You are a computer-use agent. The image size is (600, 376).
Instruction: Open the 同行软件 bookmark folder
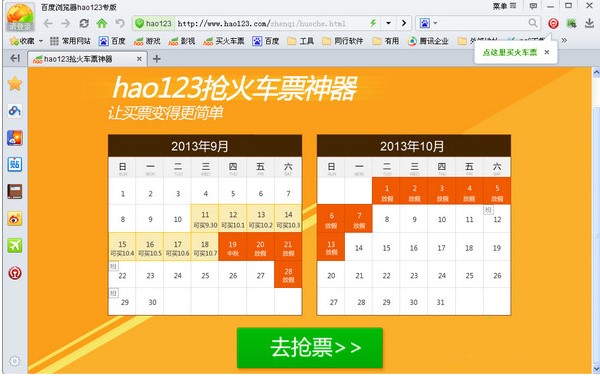(x=342, y=41)
